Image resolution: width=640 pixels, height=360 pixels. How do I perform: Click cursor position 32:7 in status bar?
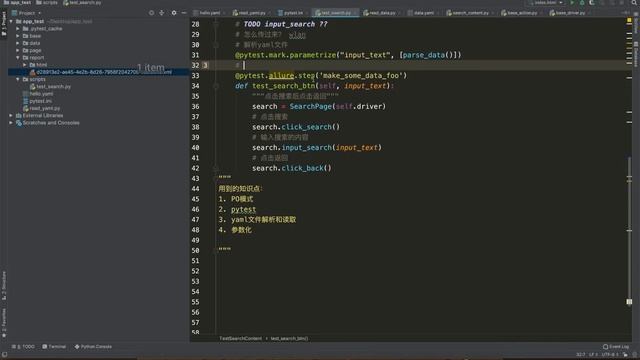click(581, 355)
